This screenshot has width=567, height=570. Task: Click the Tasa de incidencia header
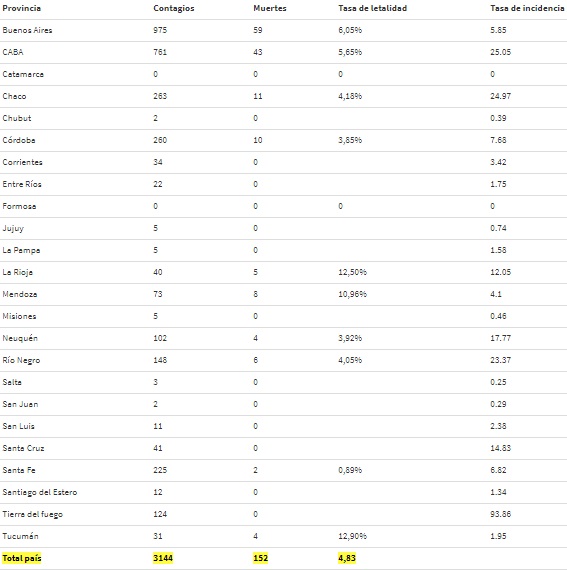pyautogui.click(x=527, y=8)
